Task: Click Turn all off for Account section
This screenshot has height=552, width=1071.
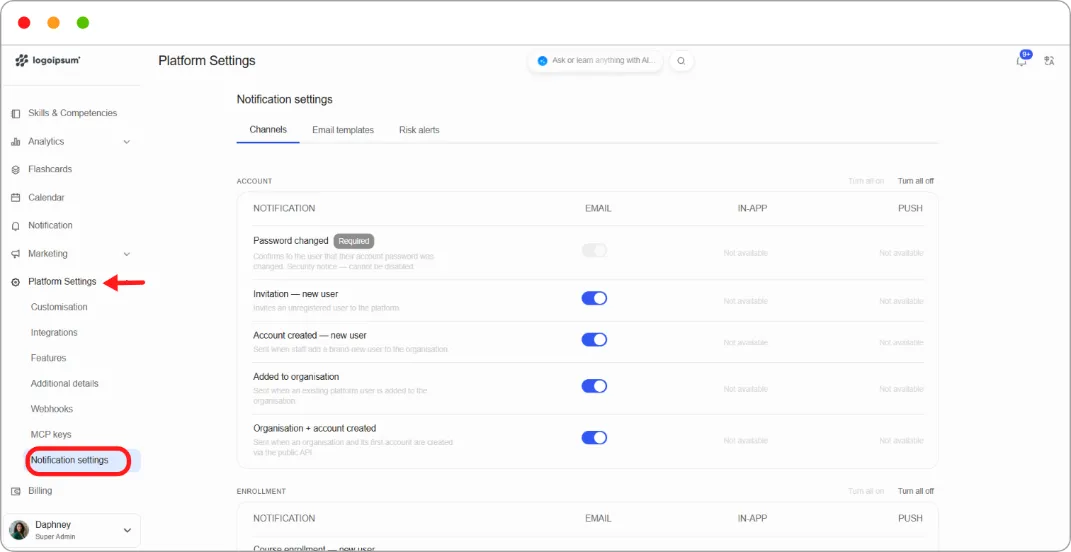Action: pos(915,181)
